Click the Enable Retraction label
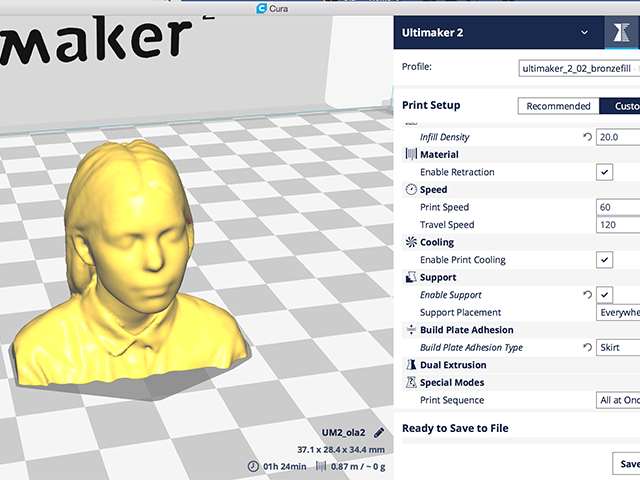The width and height of the screenshot is (640, 480). [x=457, y=172]
